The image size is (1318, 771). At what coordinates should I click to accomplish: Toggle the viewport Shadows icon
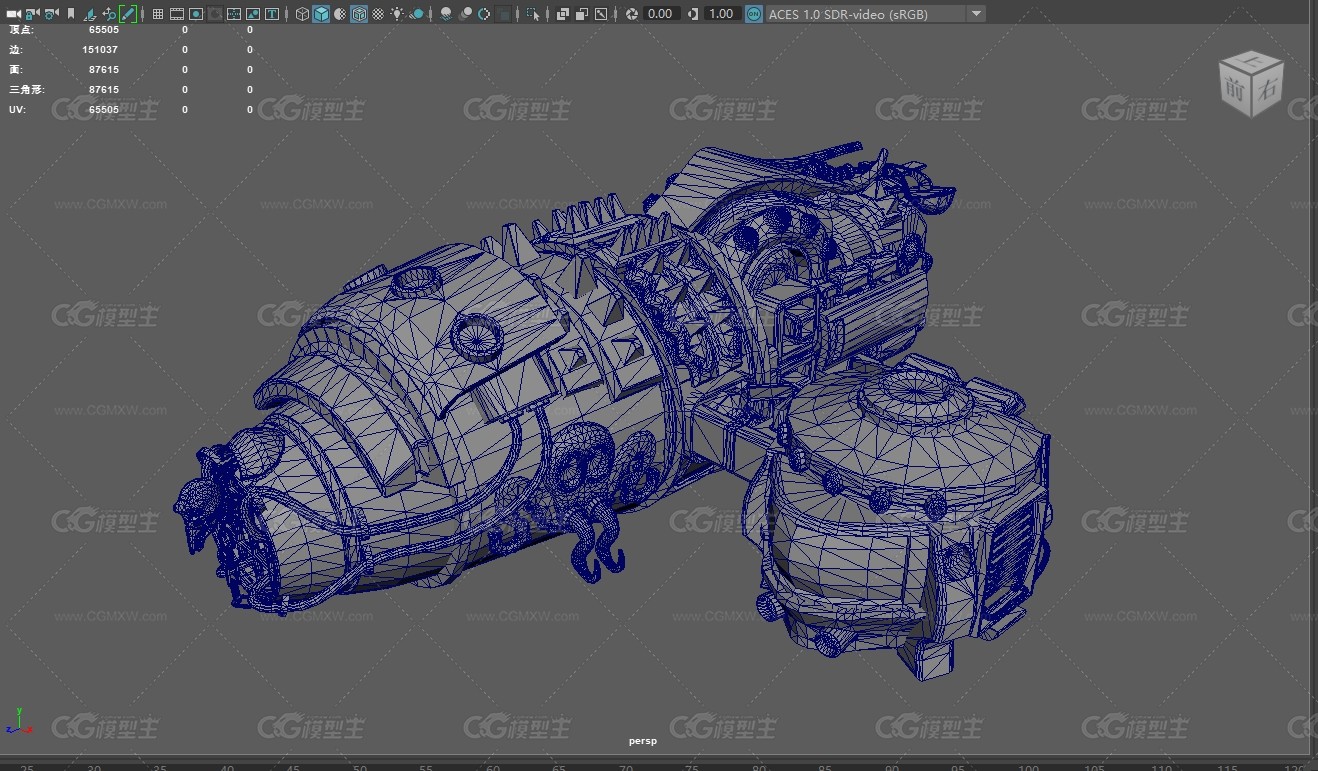click(x=416, y=14)
